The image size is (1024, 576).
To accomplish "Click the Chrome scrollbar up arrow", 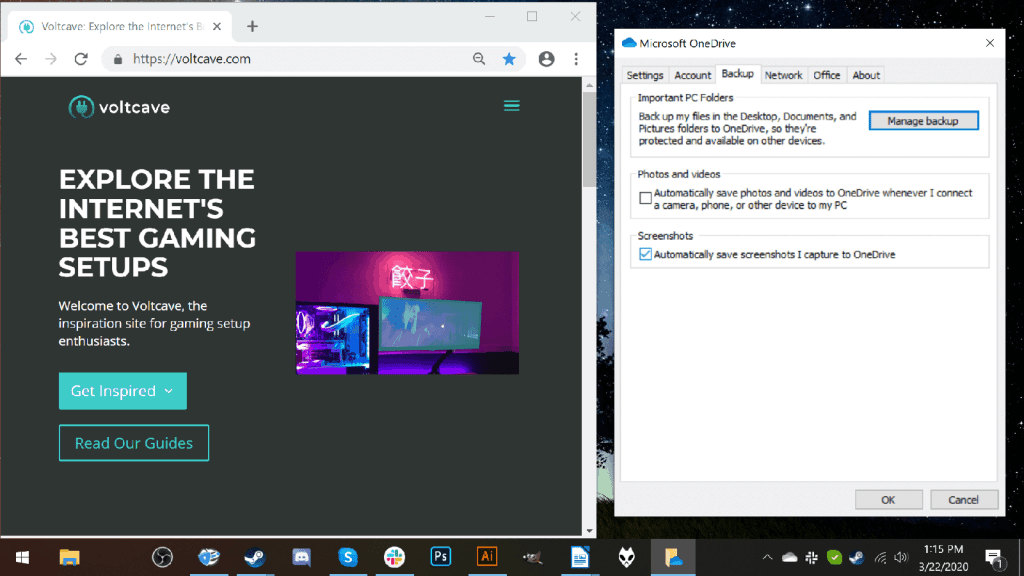I will (589, 85).
